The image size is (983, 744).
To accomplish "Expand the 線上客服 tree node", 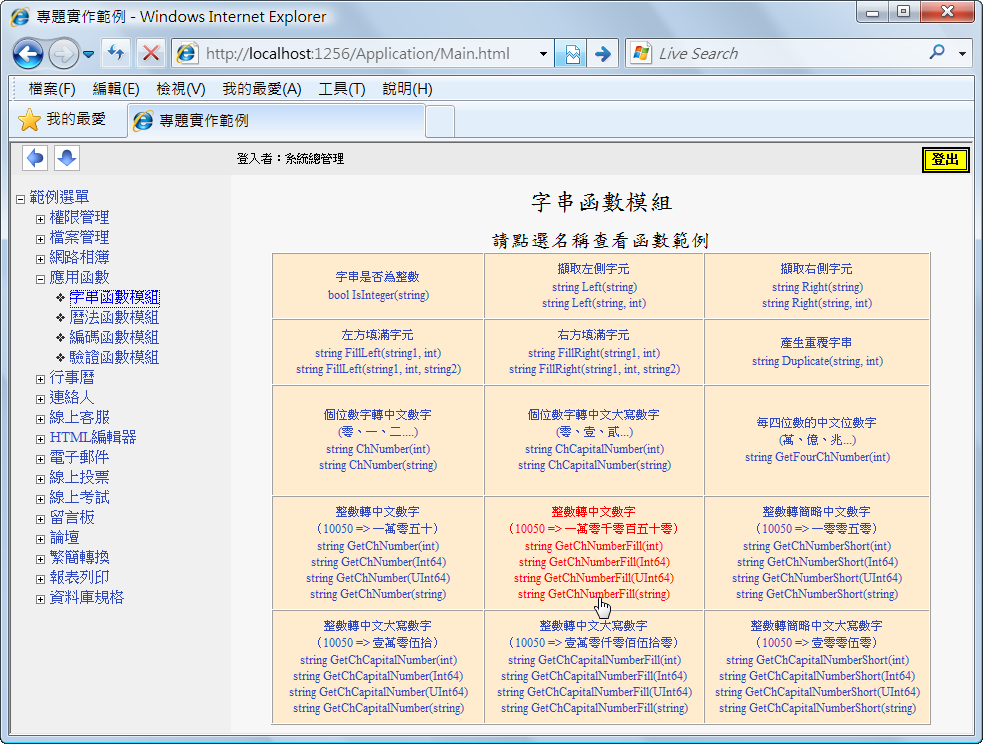I will [x=40, y=419].
